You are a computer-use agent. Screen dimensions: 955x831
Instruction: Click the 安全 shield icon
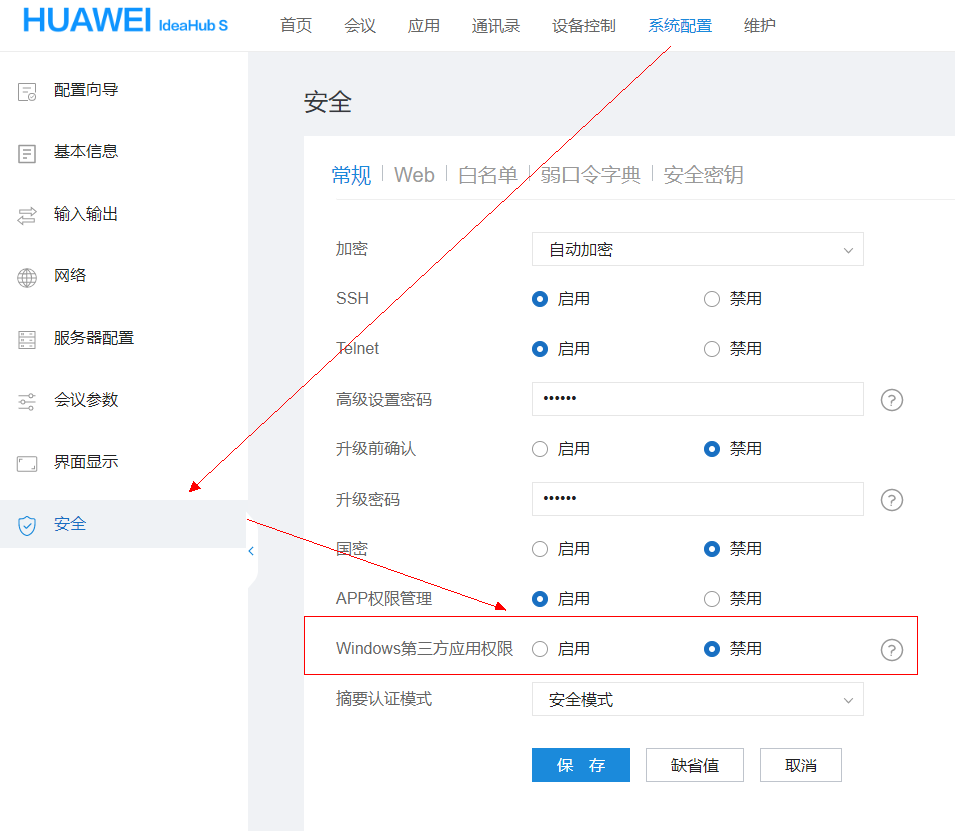(x=27, y=525)
